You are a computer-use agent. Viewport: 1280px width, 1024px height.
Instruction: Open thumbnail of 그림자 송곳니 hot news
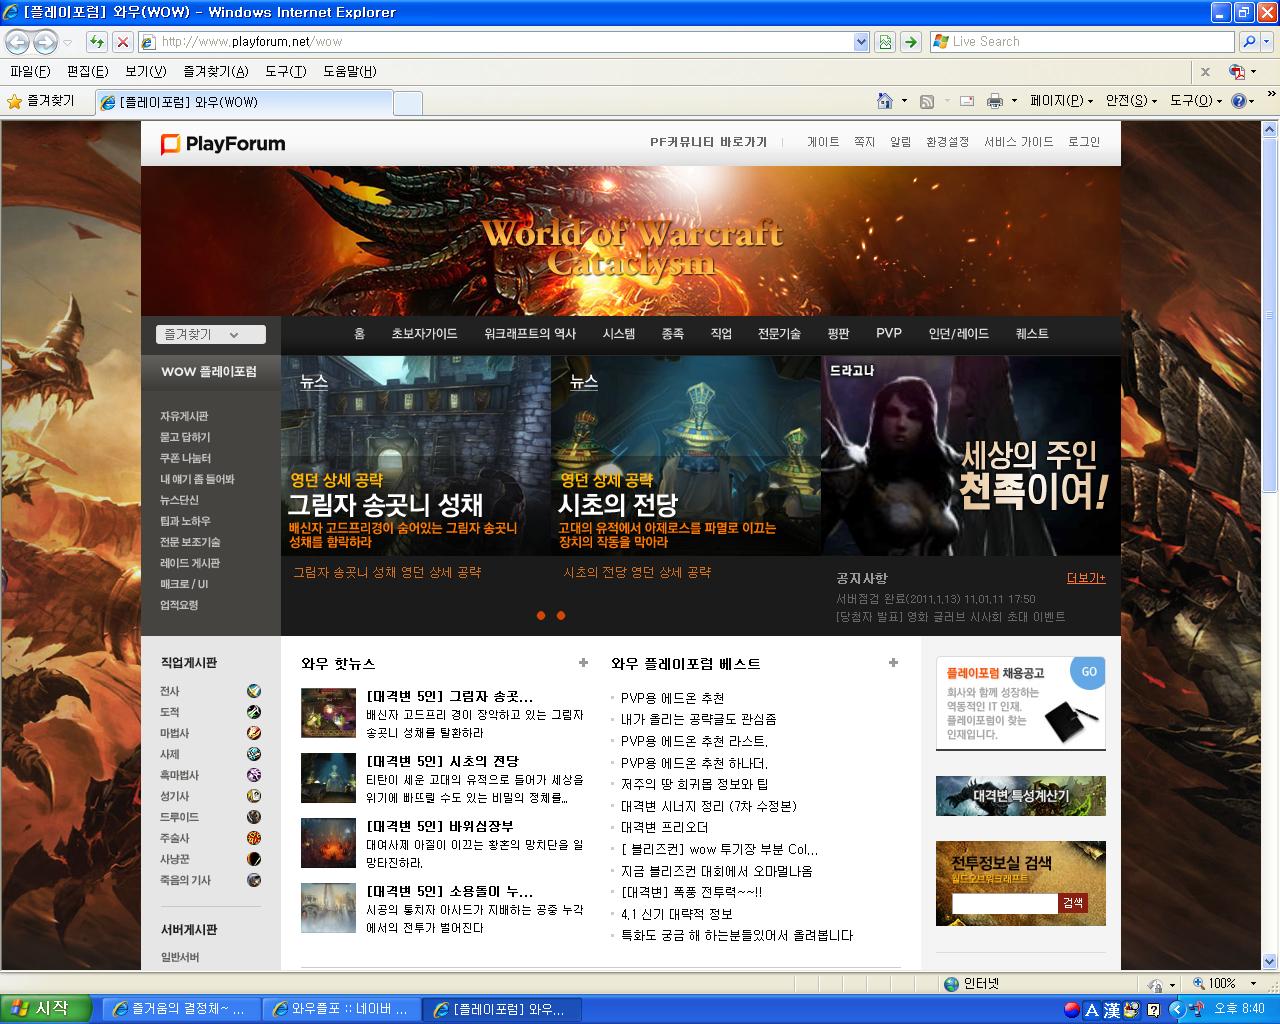tap(328, 713)
